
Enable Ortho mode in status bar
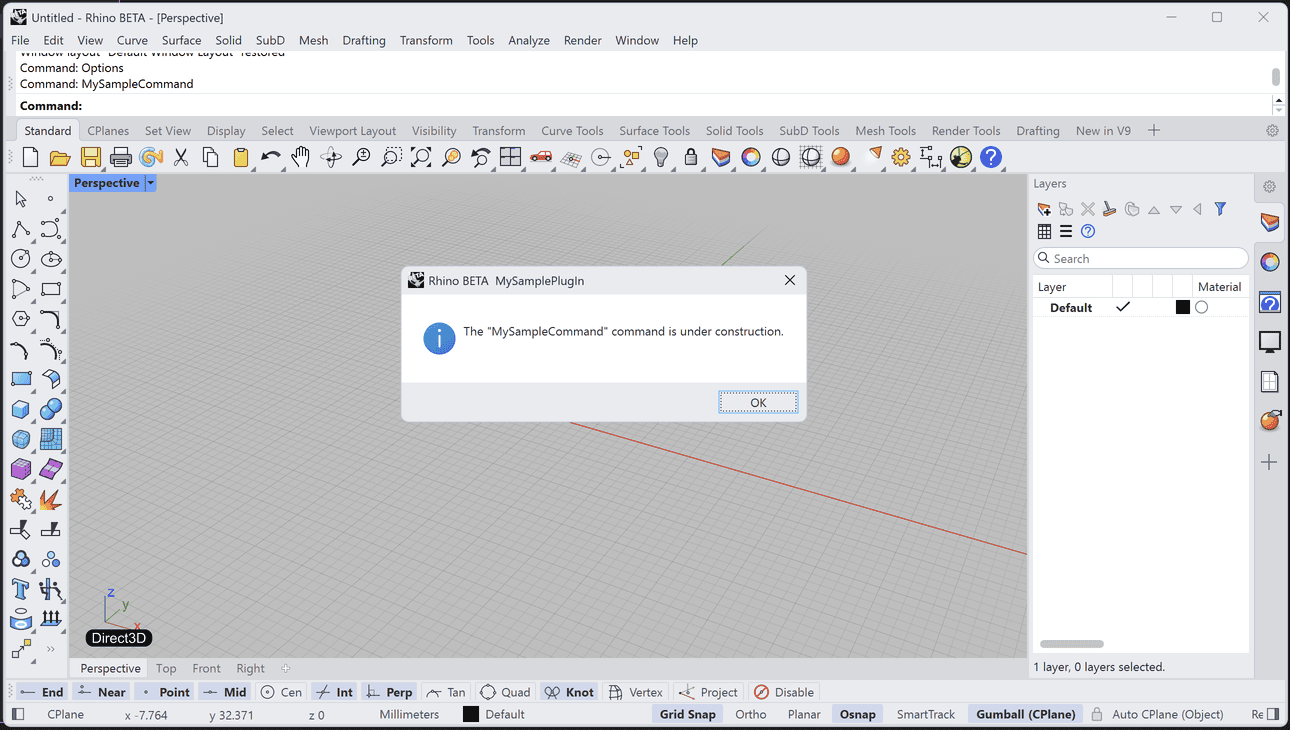751,714
